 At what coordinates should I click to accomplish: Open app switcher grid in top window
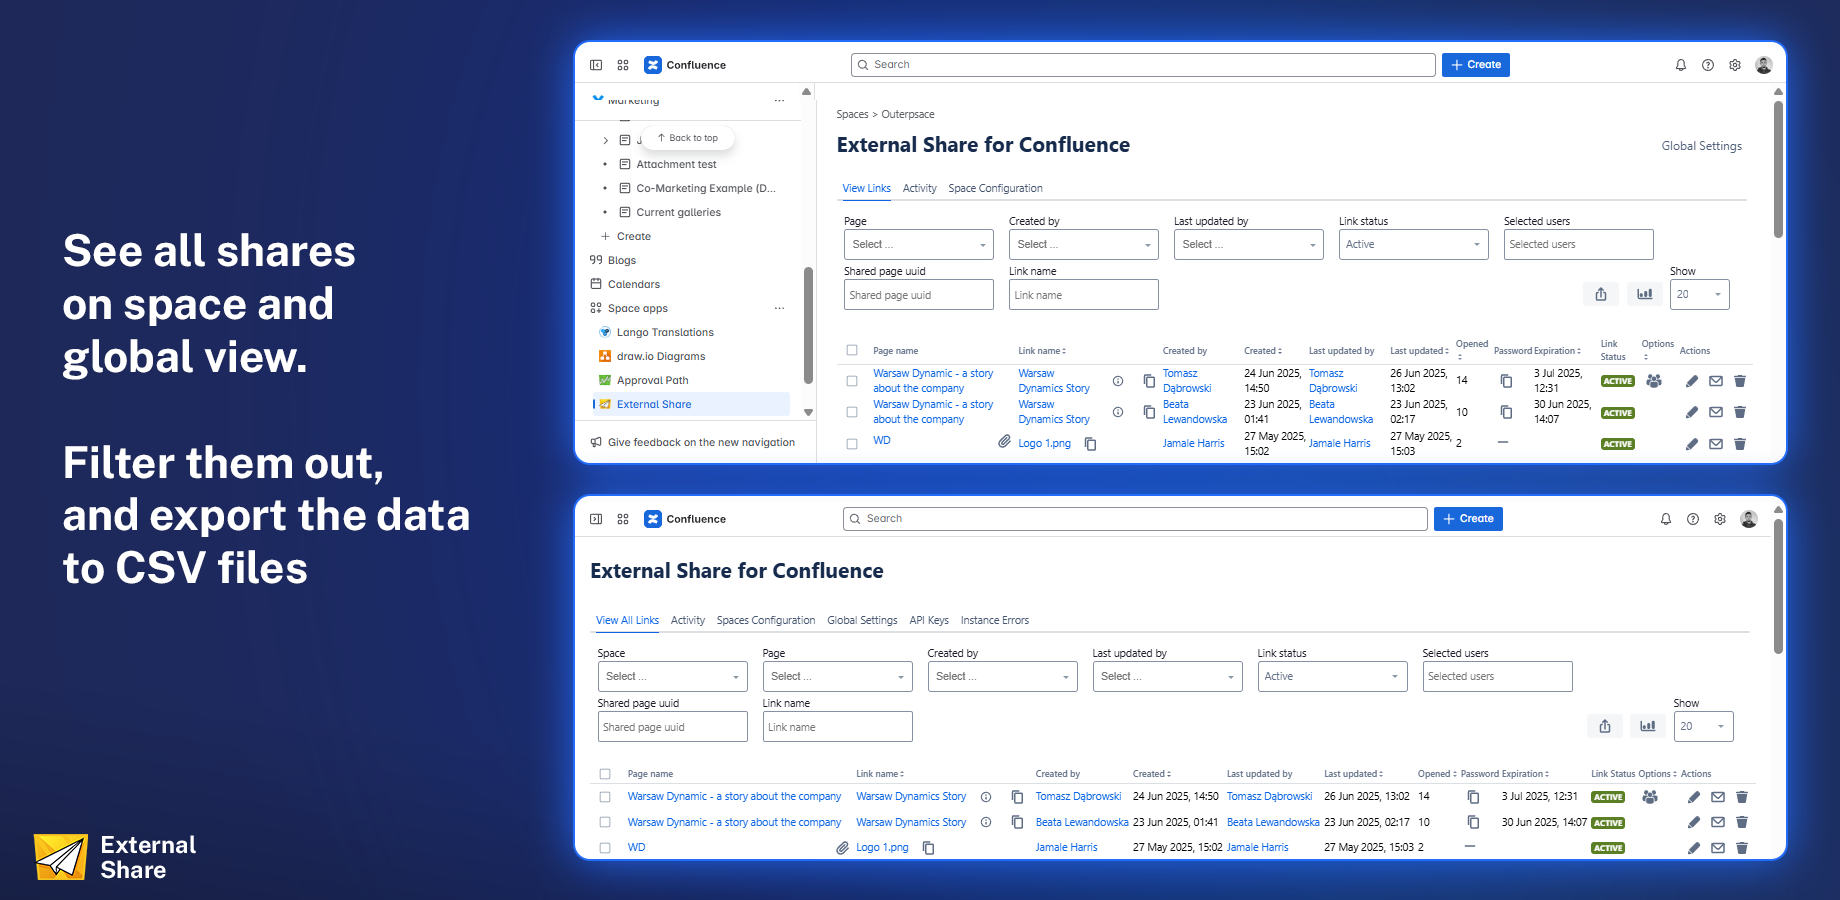tap(623, 65)
